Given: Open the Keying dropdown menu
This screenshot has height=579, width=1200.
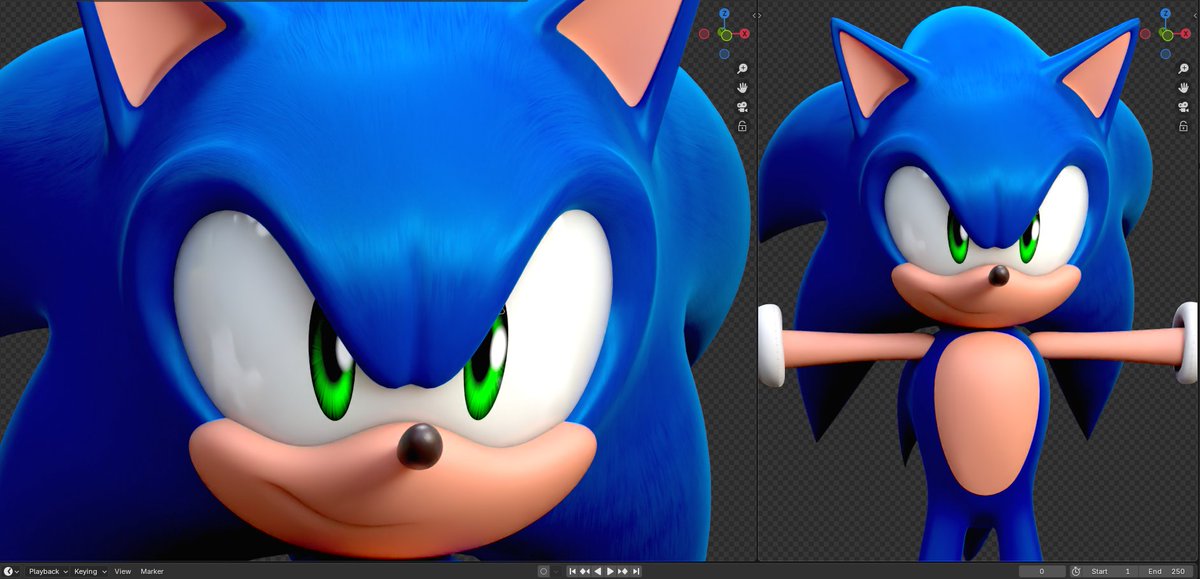Looking at the screenshot, I should (x=90, y=571).
